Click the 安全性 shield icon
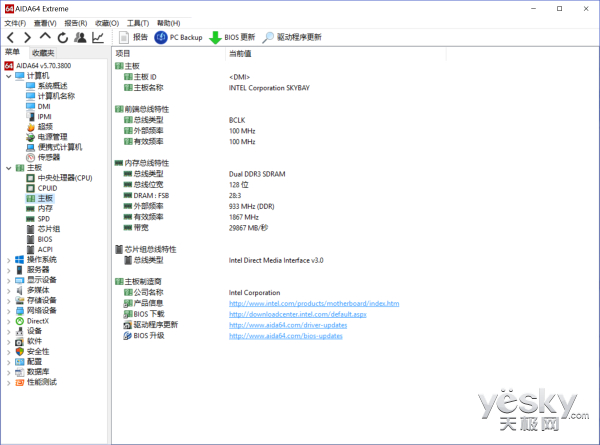Image resolution: width=600 pixels, height=445 pixels. [20, 352]
